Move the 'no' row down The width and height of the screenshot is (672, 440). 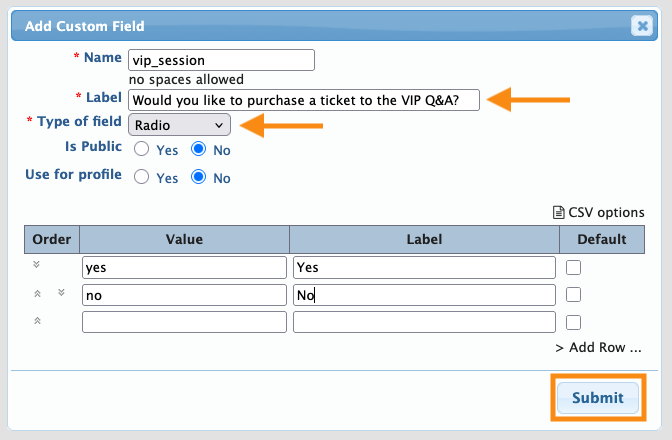[61, 293]
